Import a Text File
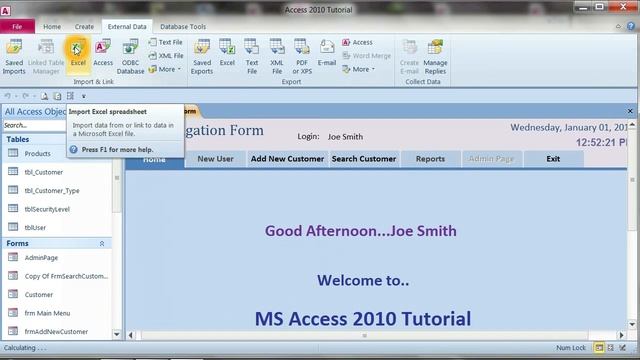This screenshot has width=640, height=360. click(165, 42)
